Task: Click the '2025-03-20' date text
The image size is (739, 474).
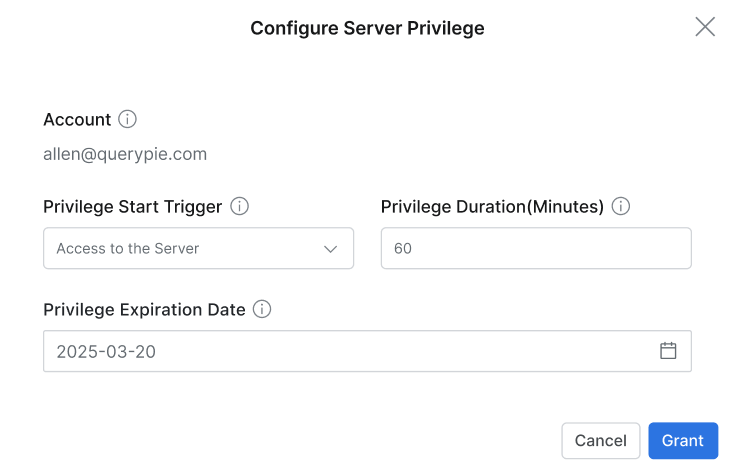Action: pos(106,351)
